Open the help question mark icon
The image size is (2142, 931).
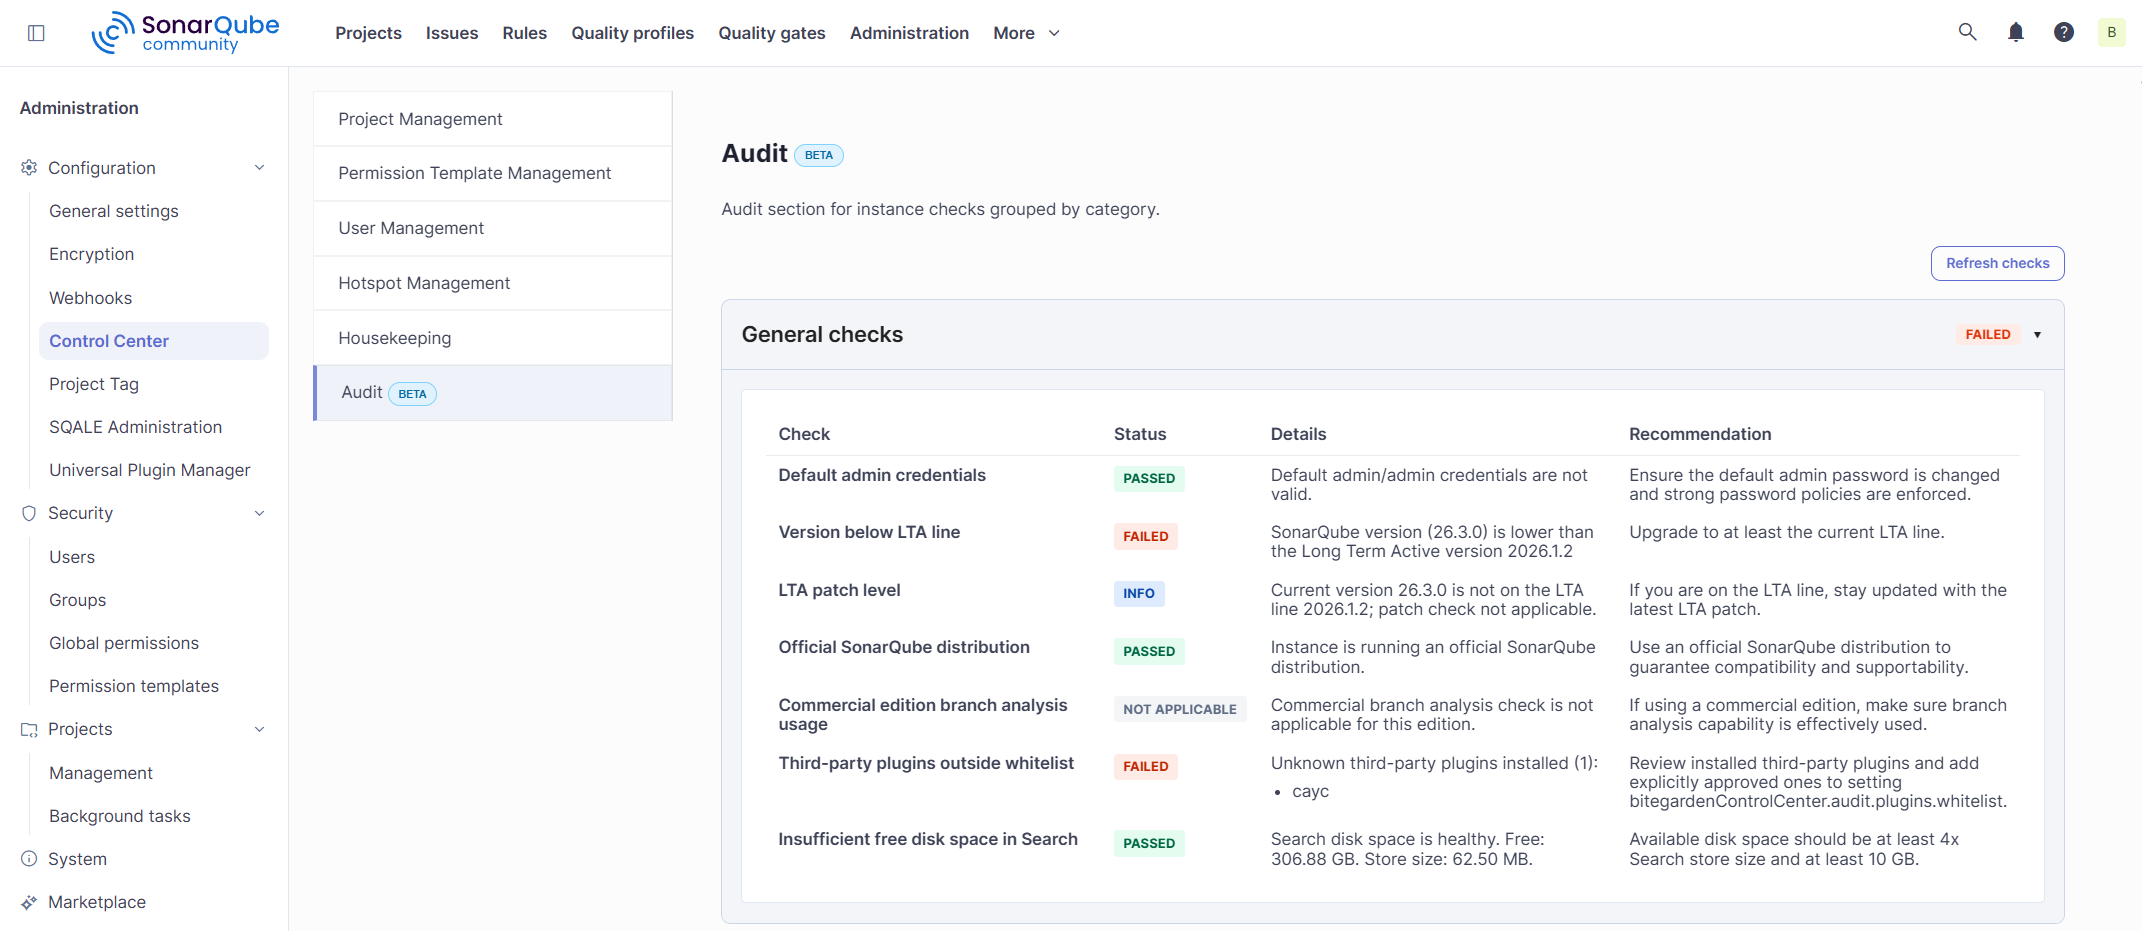[x=2064, y=32]
